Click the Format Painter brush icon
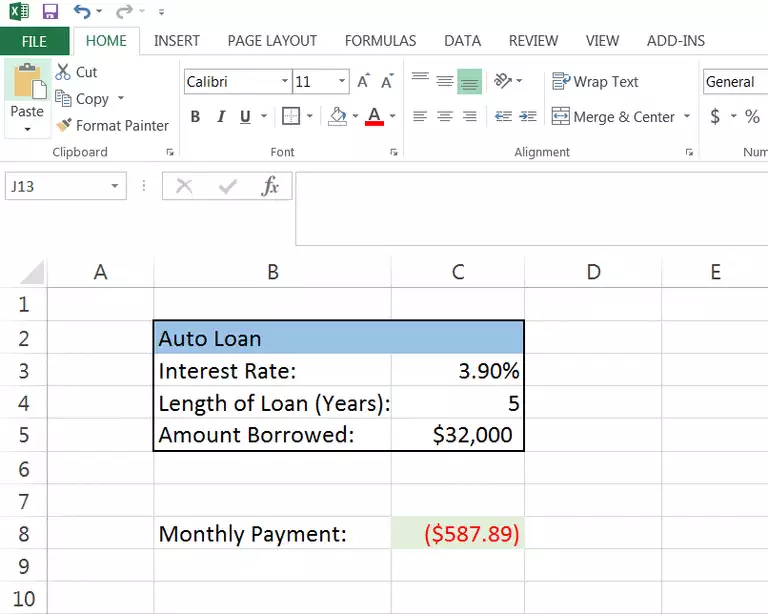Screen dimensions: 768x614 click(x=64, y=125)
